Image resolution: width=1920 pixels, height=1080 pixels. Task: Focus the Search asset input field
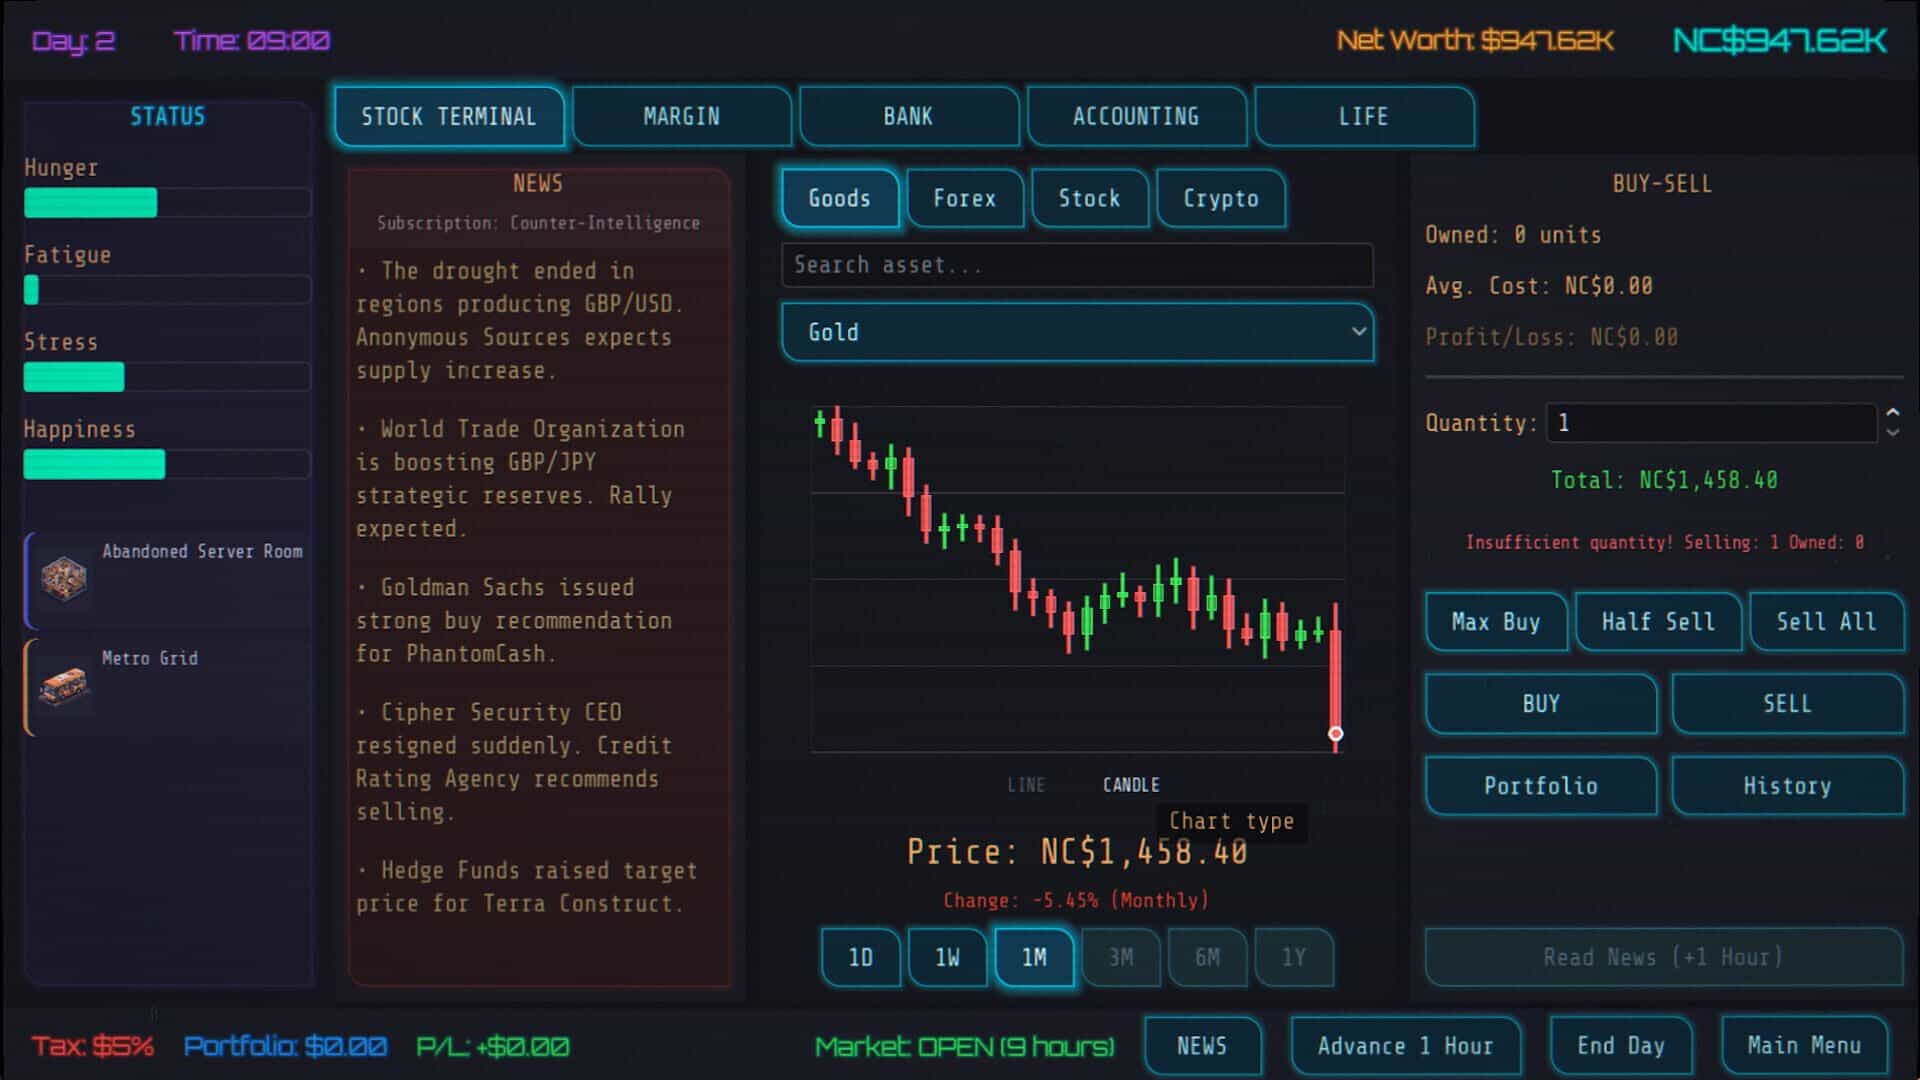click(x=1077, y=265)
